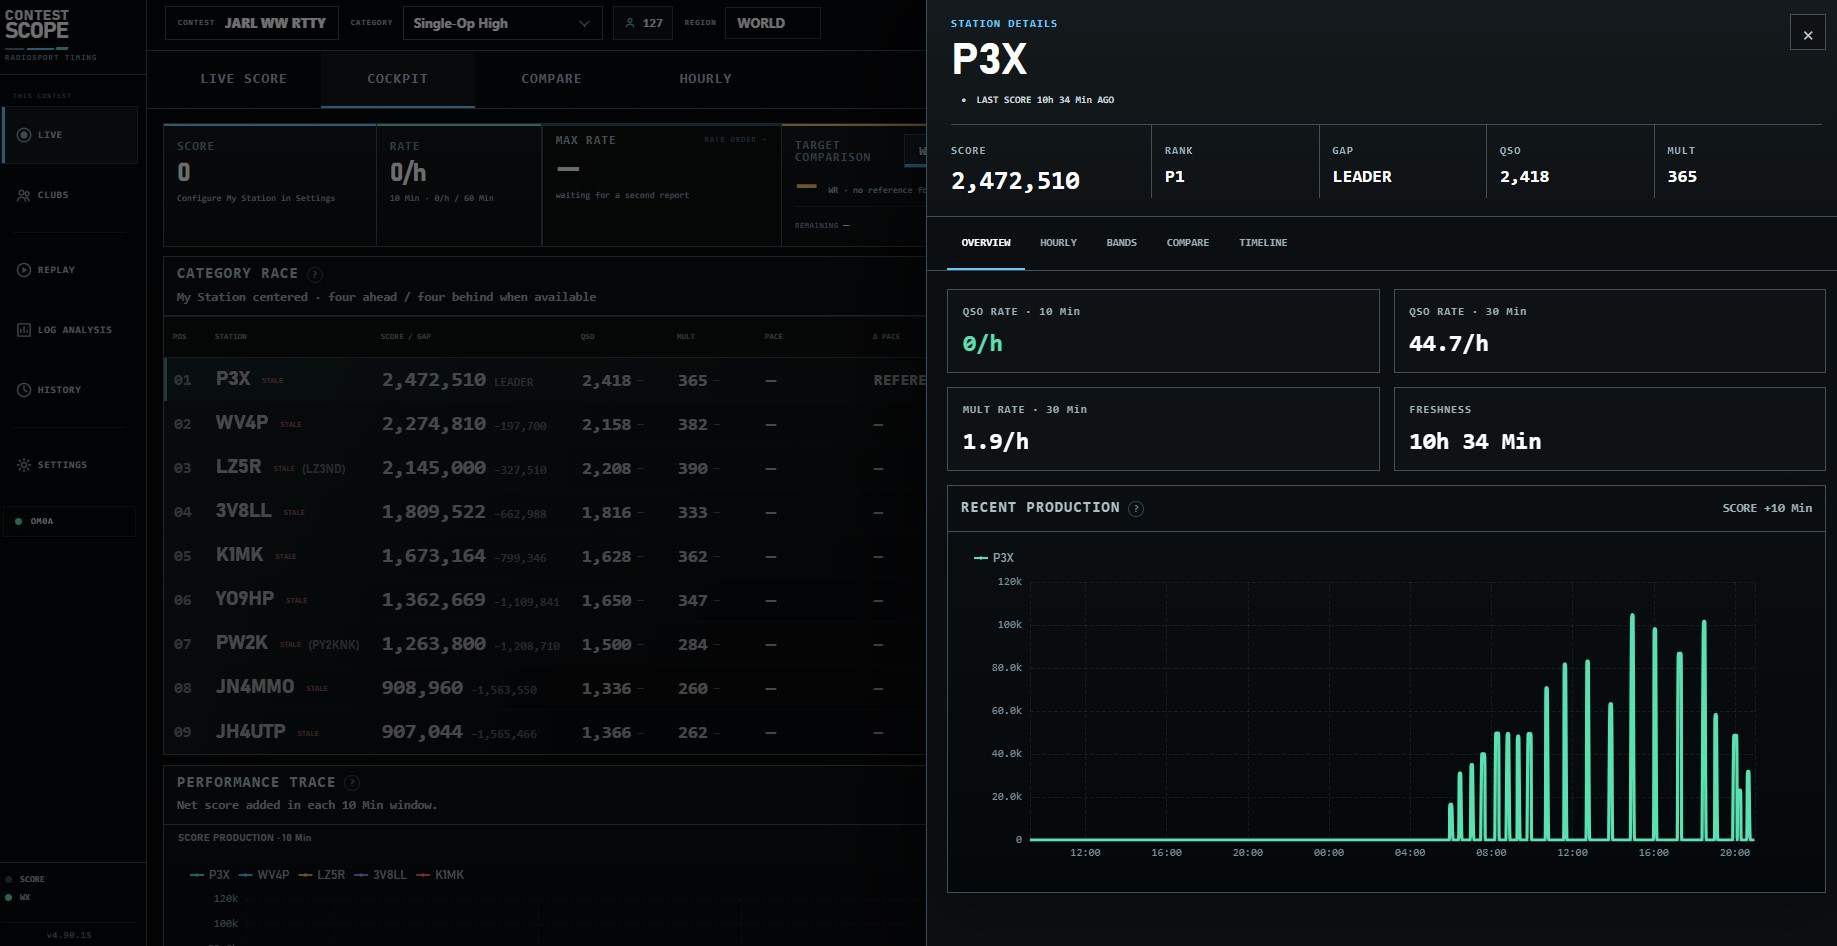Click the Freshness 10h 34 Min card
1837x946 pixels.
(x=1609, y=429)
